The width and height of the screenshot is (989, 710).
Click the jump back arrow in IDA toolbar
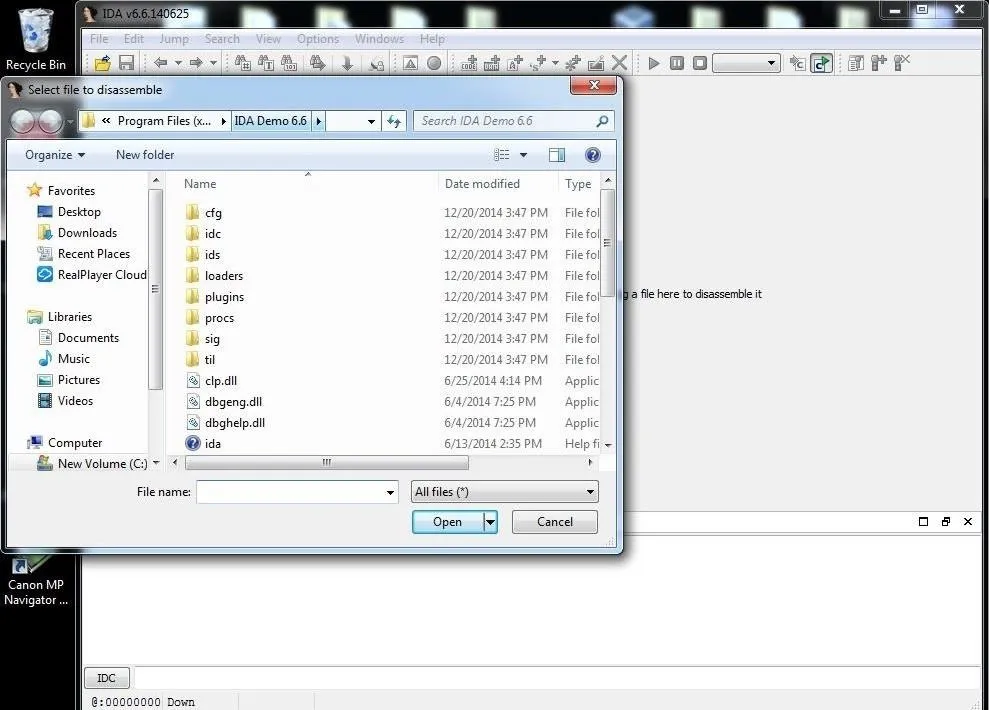(x=161, y=62)
